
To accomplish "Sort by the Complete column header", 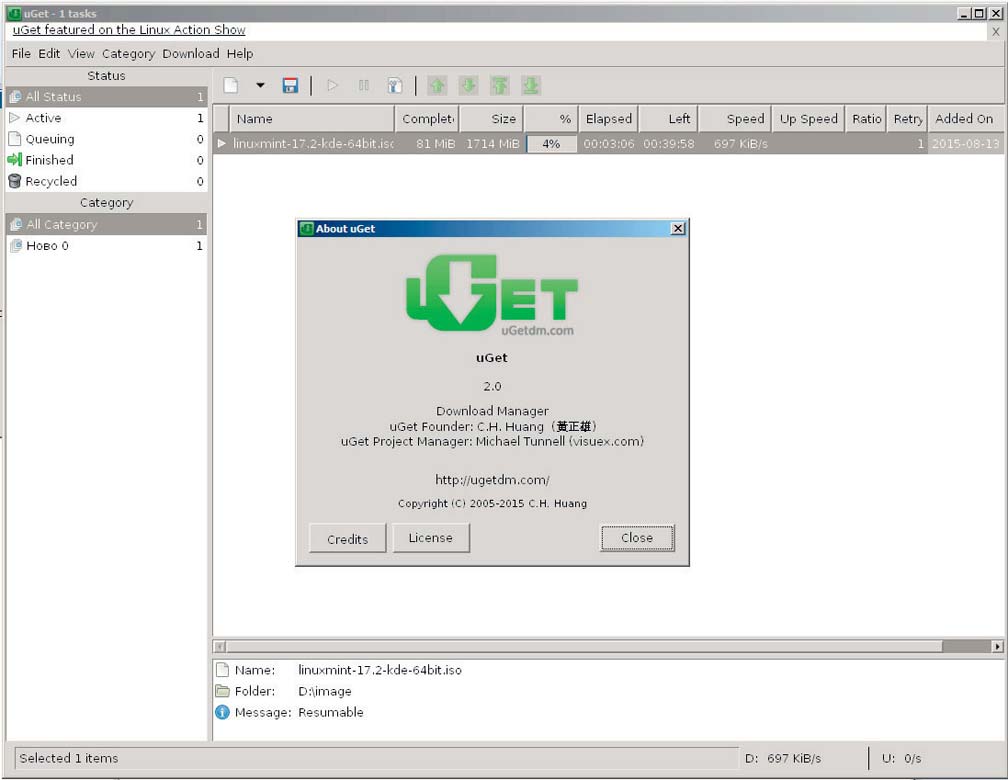I will (x=428, y=119).
